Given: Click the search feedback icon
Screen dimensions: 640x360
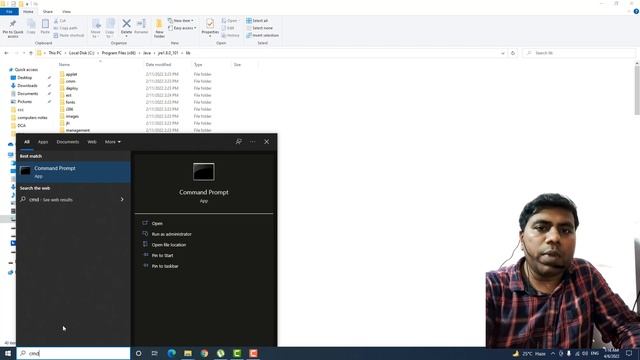Looking at the screenshot, I should click(238, 142).
